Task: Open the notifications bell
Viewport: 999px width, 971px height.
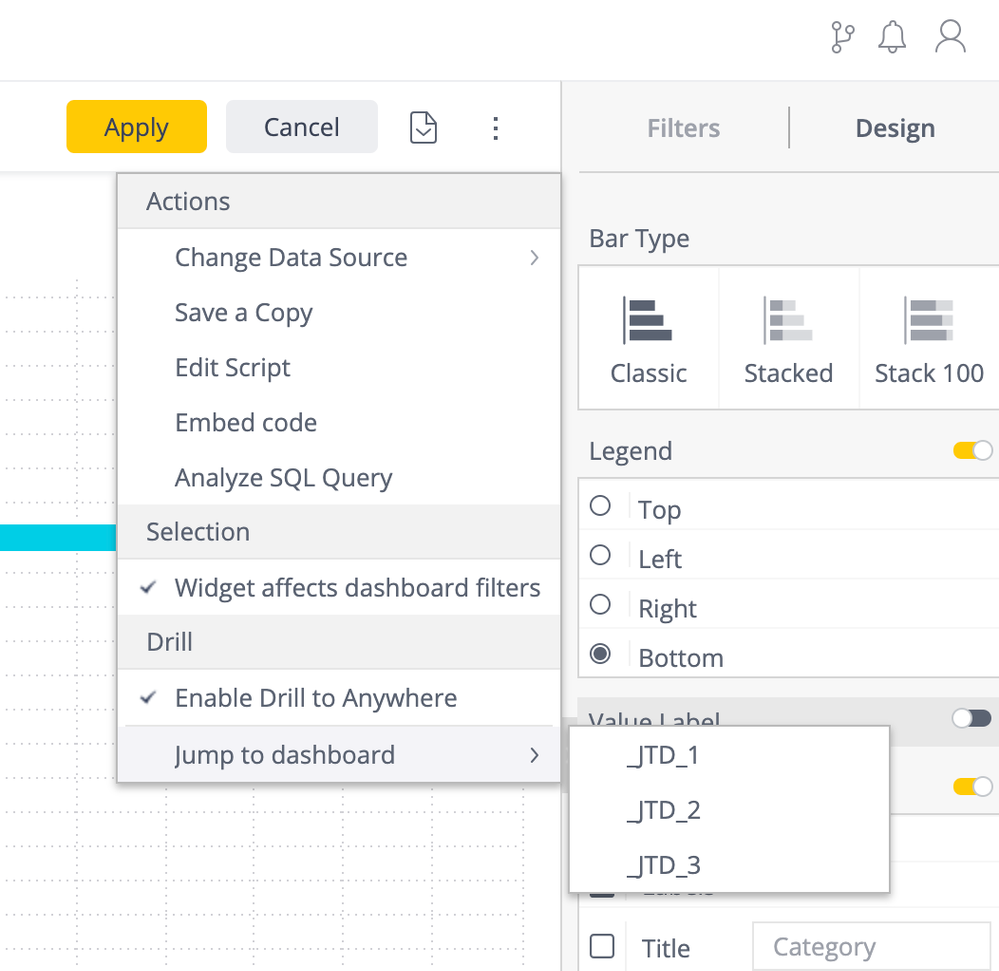Action: point(892,38)
